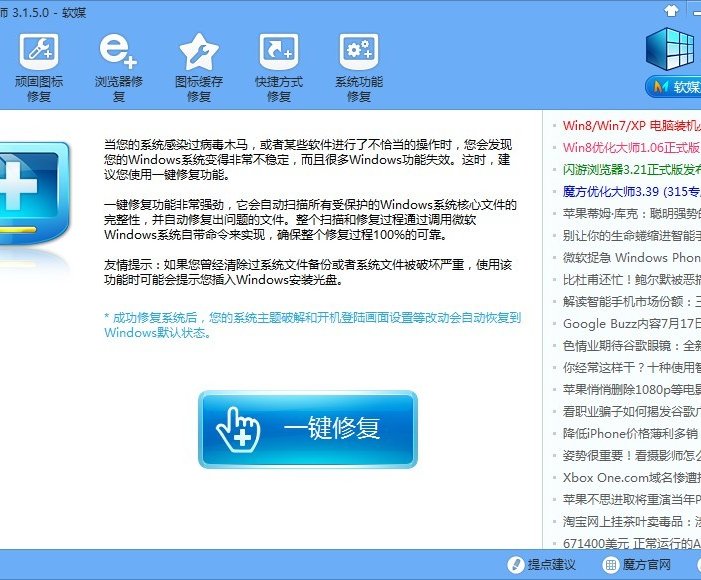Image resolution: width=701 pixels, height=580 pixels.
Task: Click the 一键修复 button
Action: pyautogui.click(x=308, y=429)
